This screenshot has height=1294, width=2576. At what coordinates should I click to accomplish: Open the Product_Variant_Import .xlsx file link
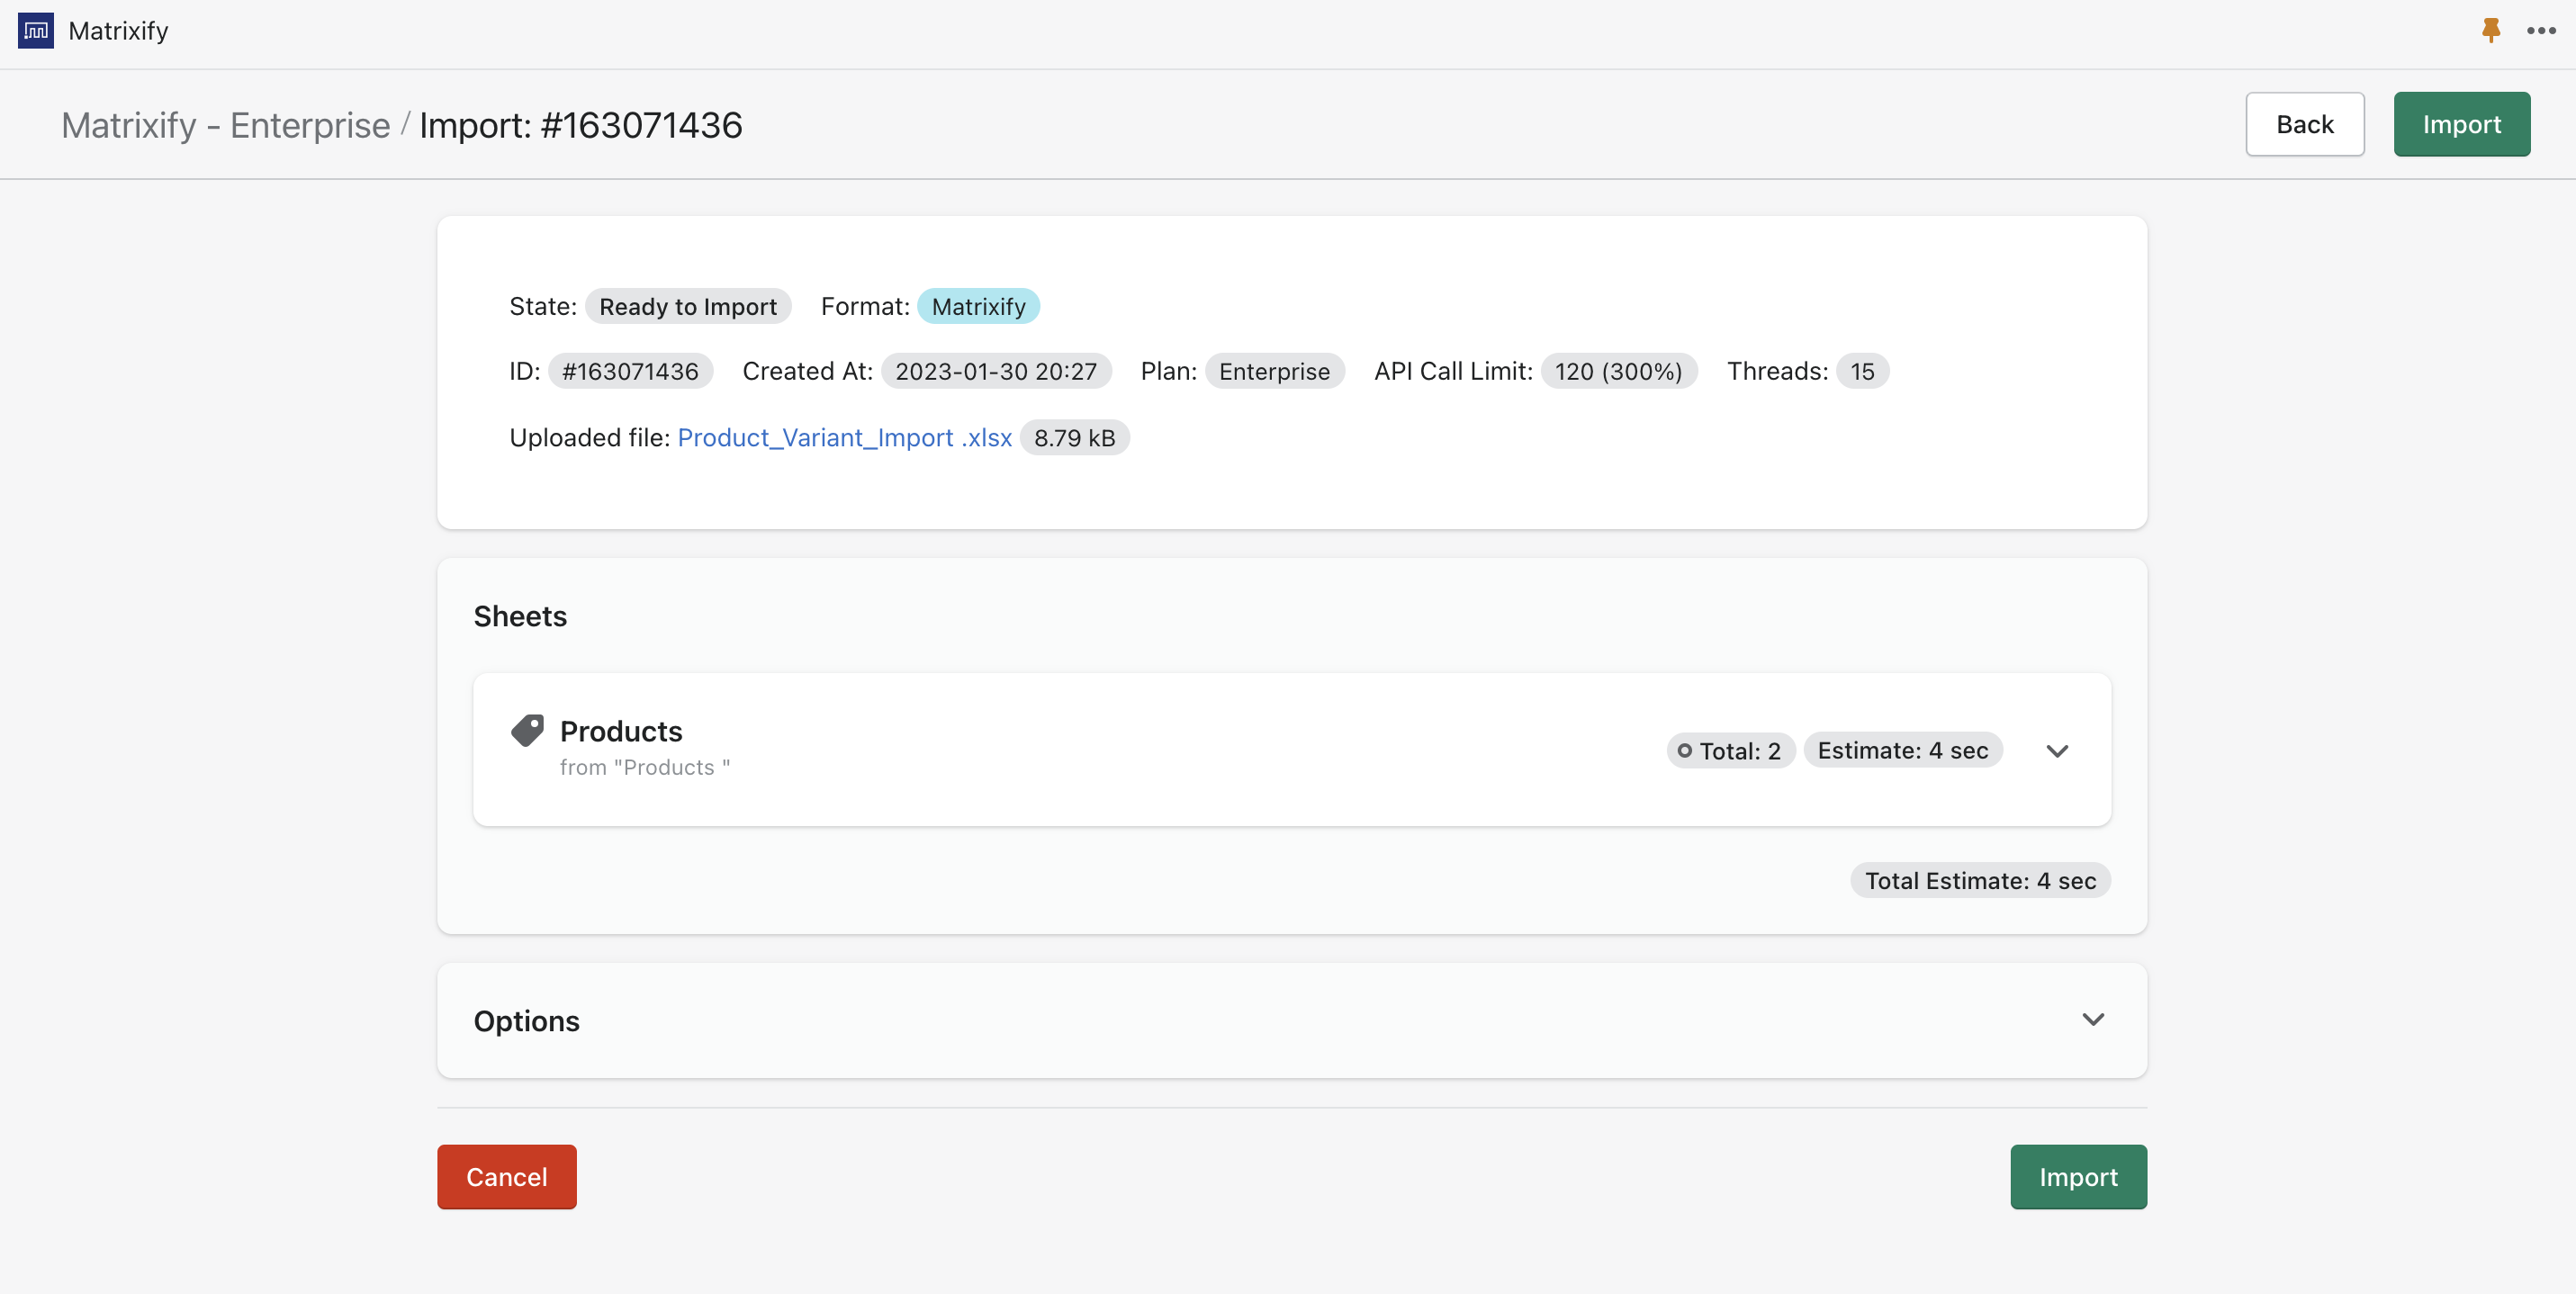click(844, 438)
